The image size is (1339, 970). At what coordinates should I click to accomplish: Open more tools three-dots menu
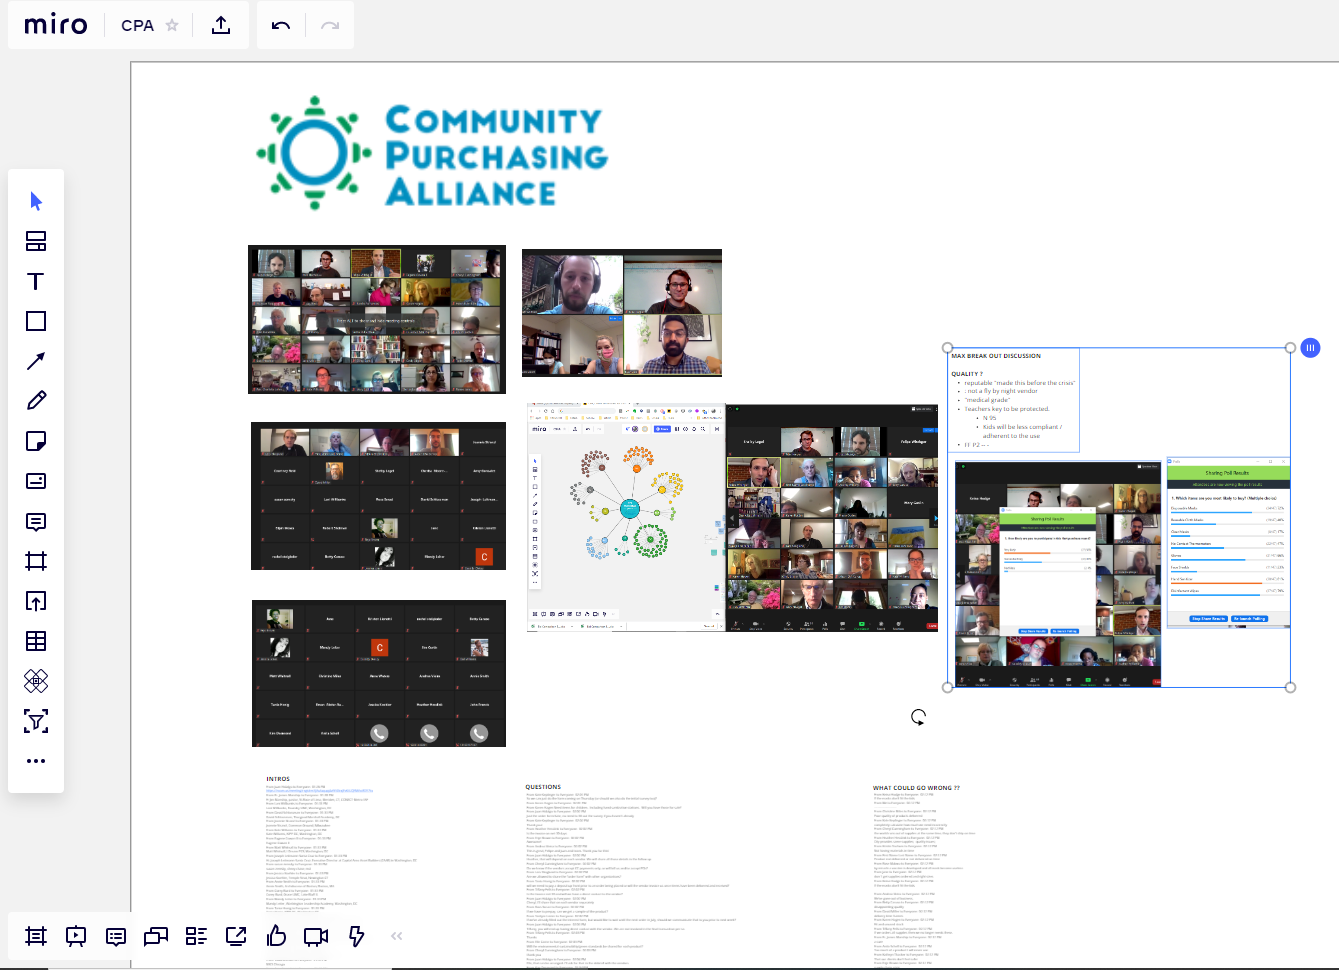[x=36, y=761]
